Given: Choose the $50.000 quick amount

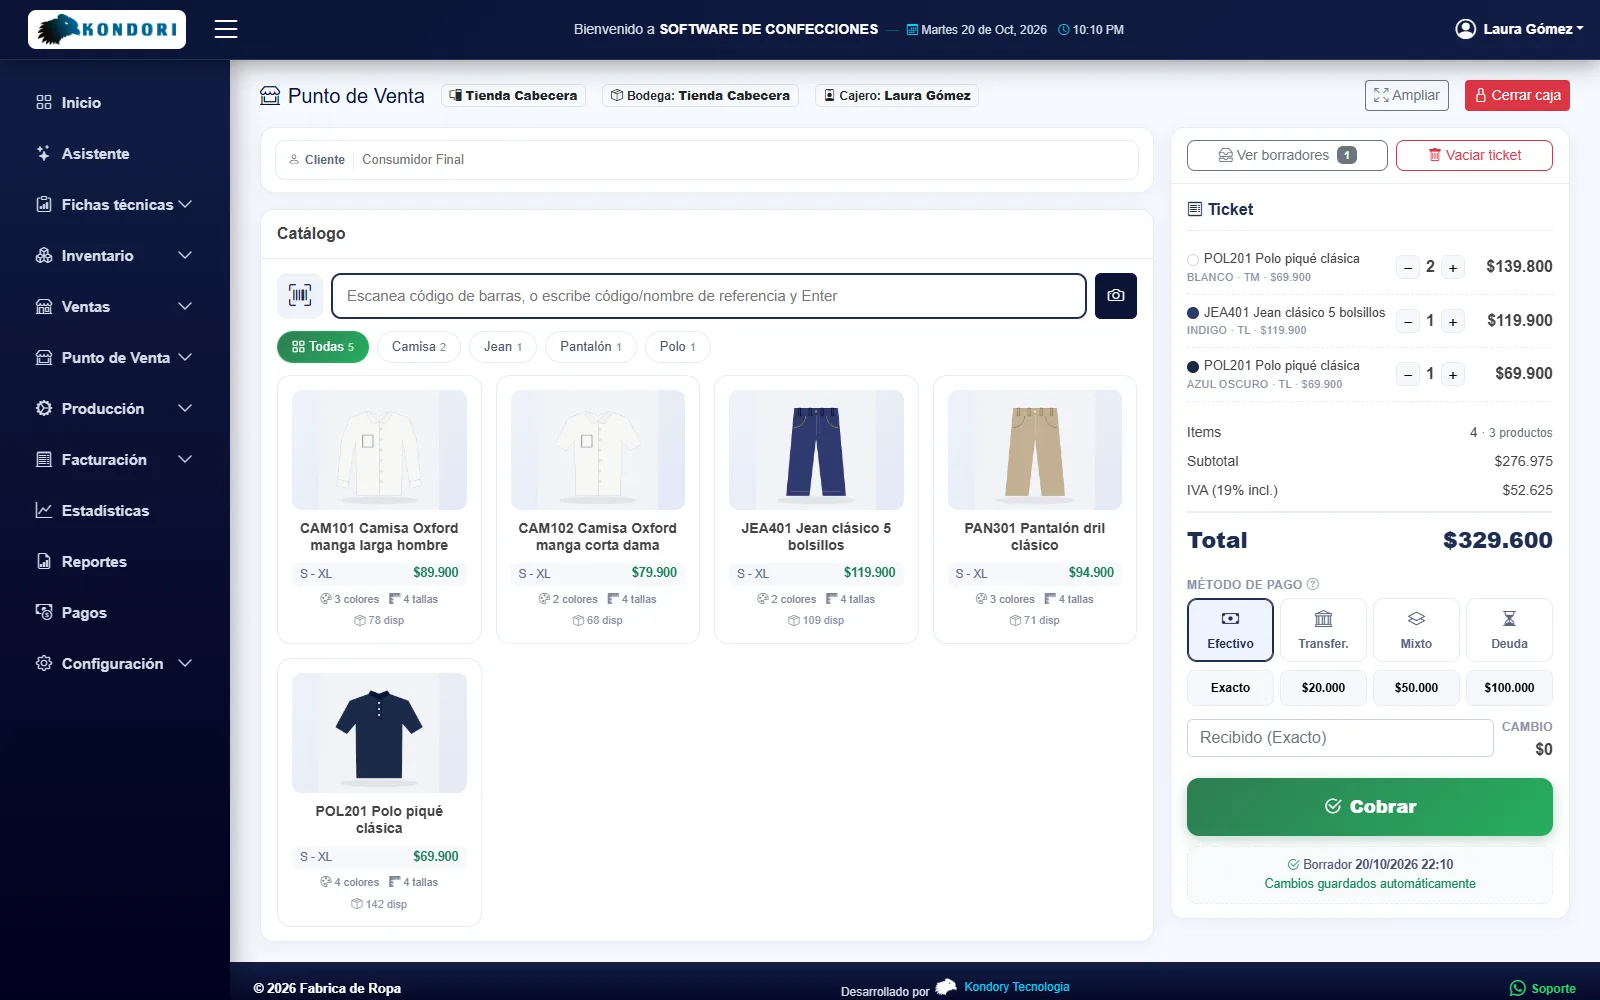Looking at the screenshot, I should click(1416, 688).
